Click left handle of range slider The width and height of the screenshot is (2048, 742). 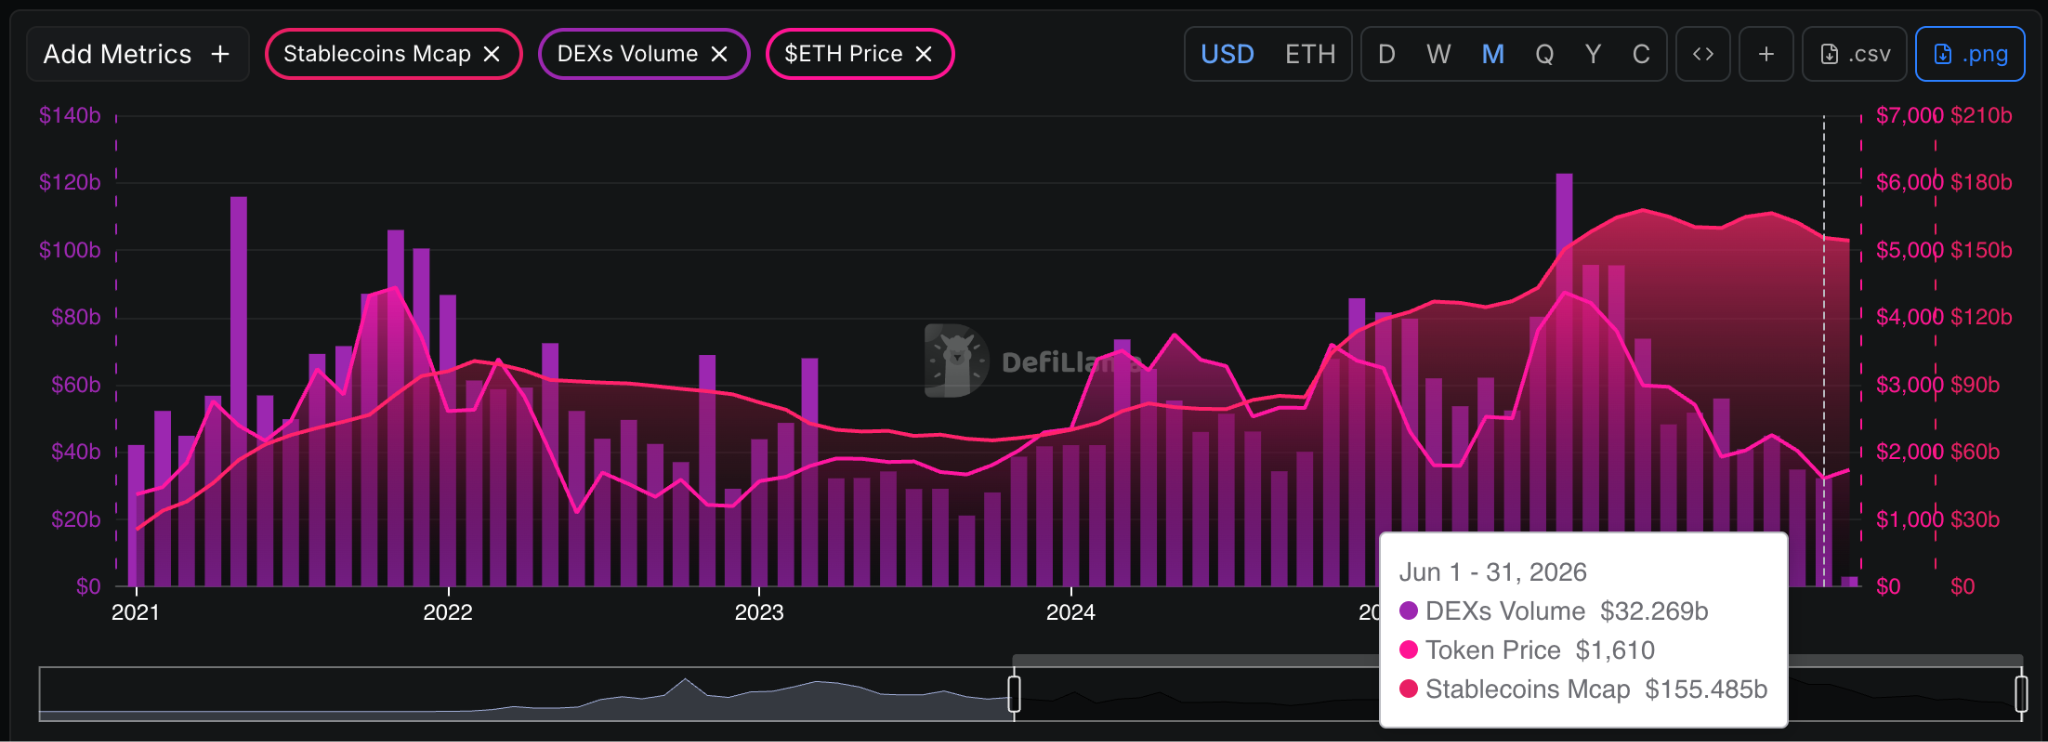[1014, 693]
